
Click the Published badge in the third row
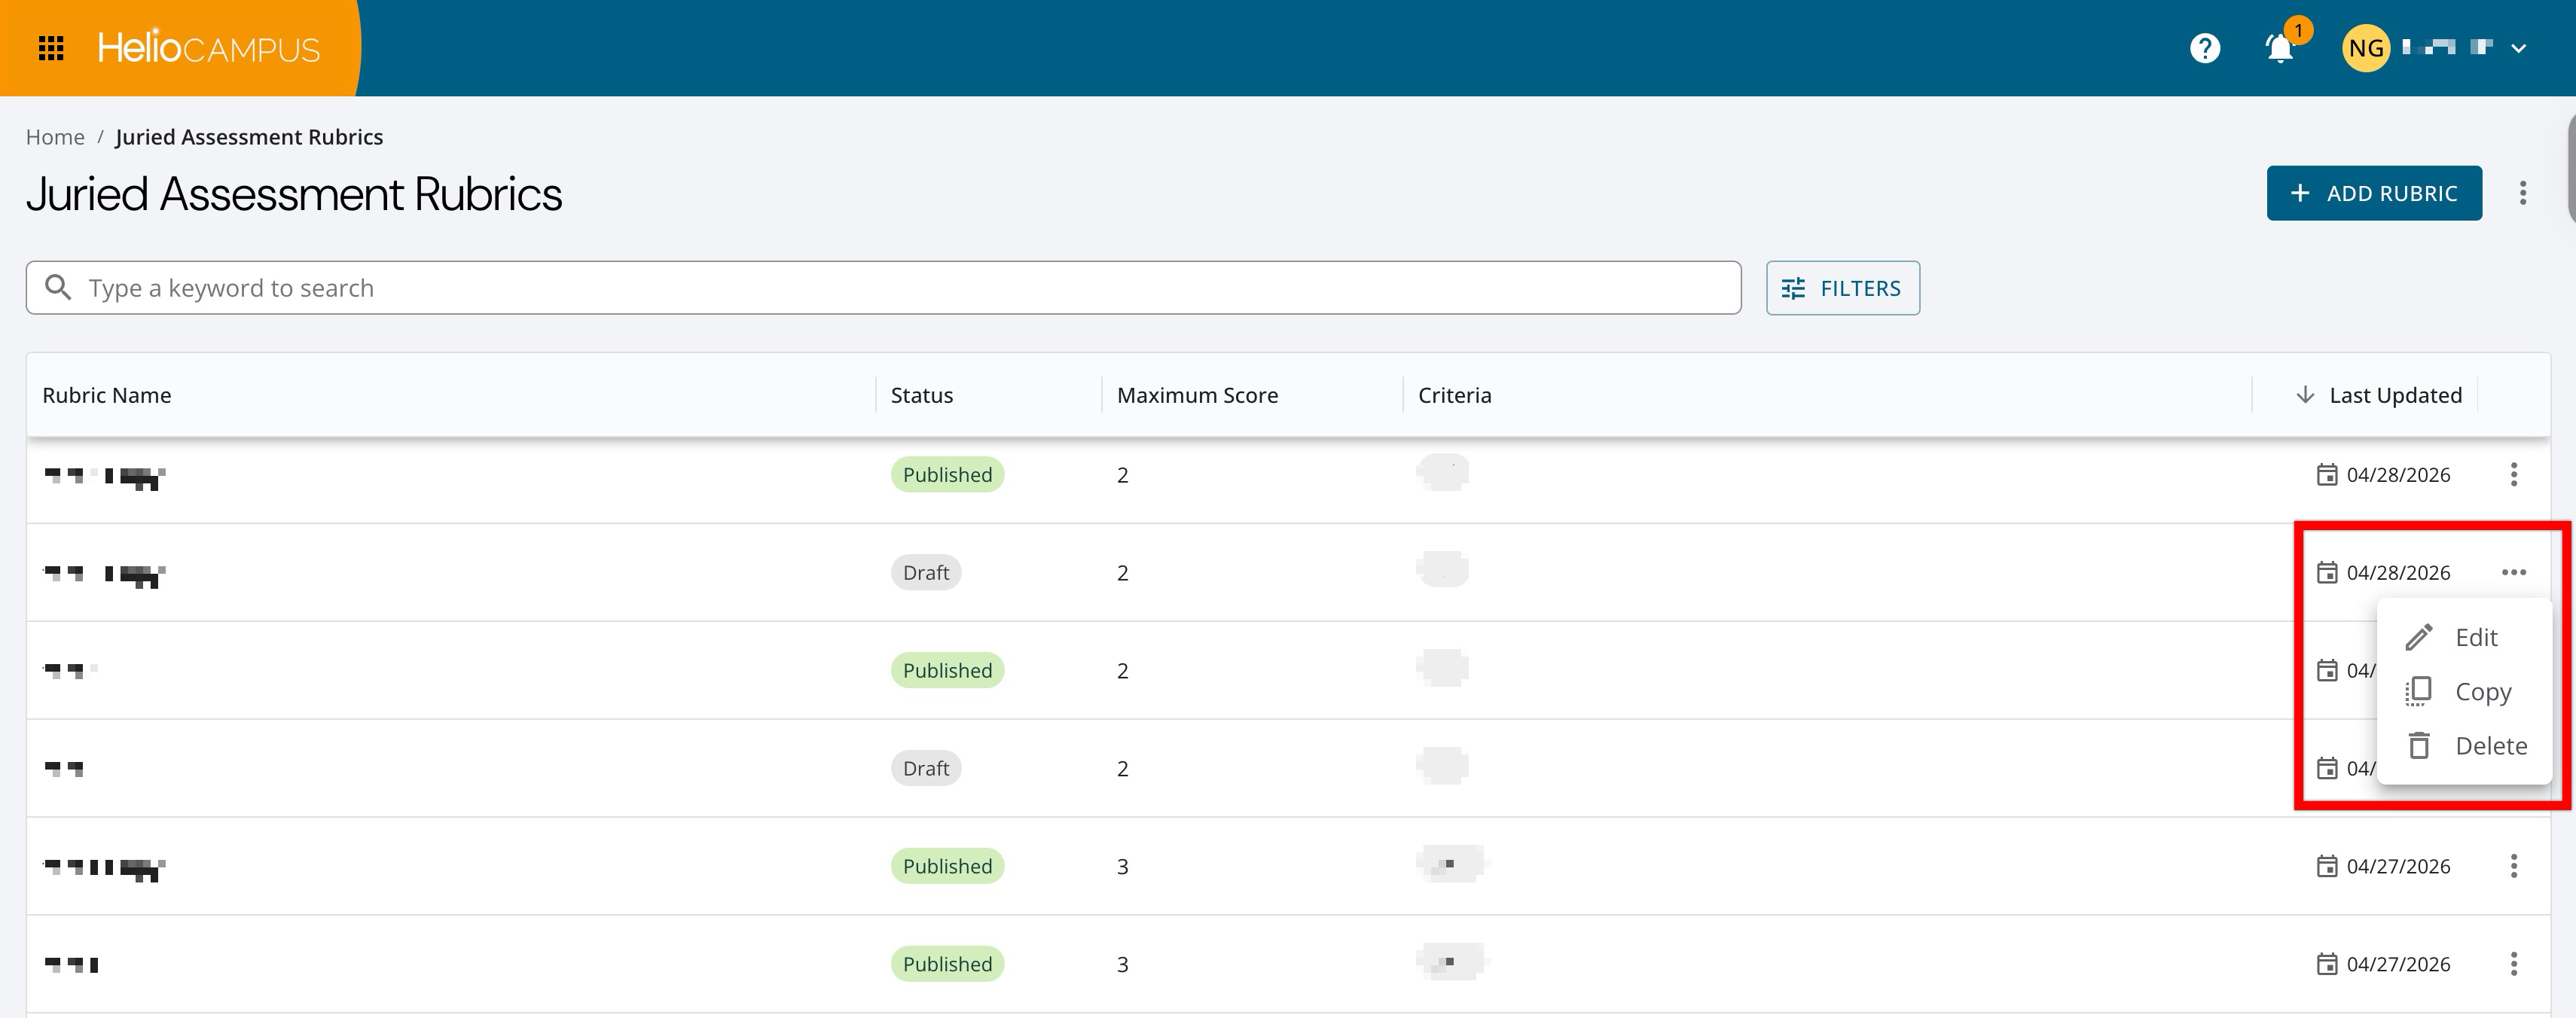pos(947,670)
